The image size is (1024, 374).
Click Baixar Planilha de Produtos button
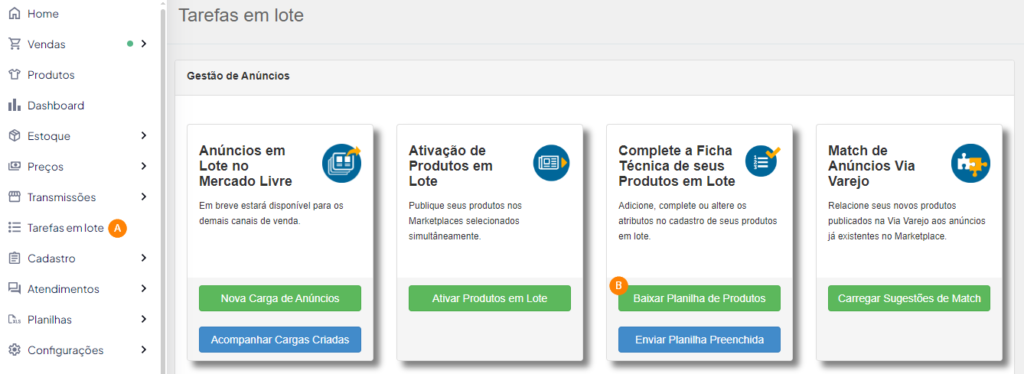click(x=699, y=298)
